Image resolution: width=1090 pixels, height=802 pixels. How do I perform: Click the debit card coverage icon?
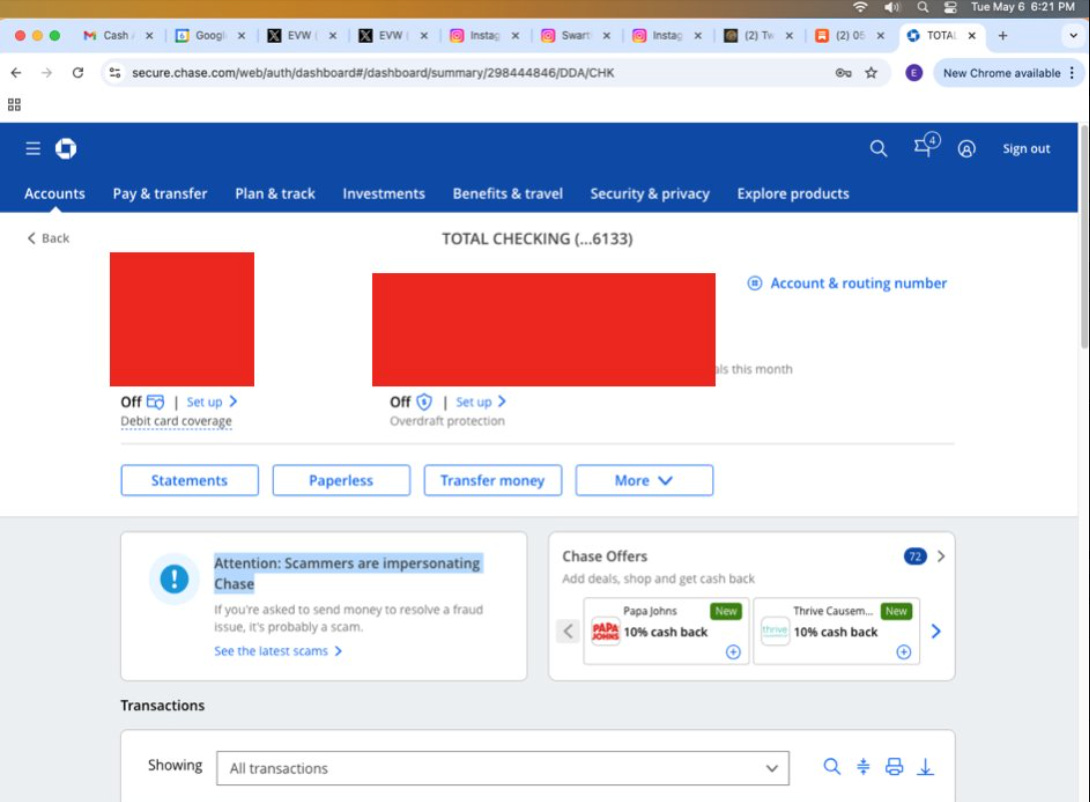156,402
